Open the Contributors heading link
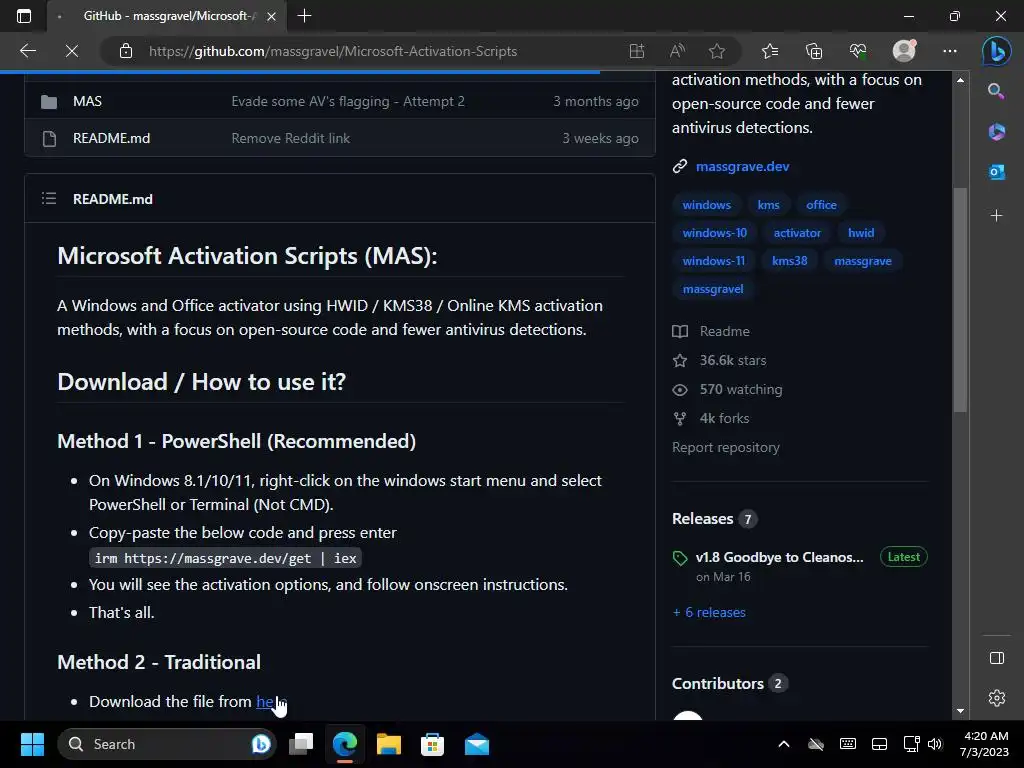Viewport: 1024px width, 768px height. (x=729, y=684)
